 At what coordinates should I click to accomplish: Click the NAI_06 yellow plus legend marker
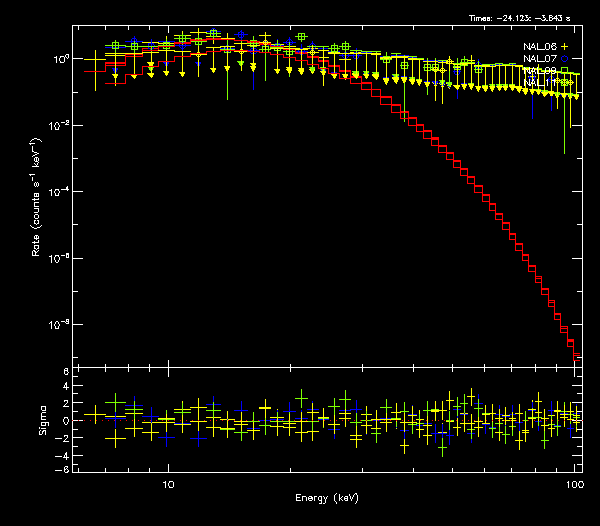pos(563,47)
